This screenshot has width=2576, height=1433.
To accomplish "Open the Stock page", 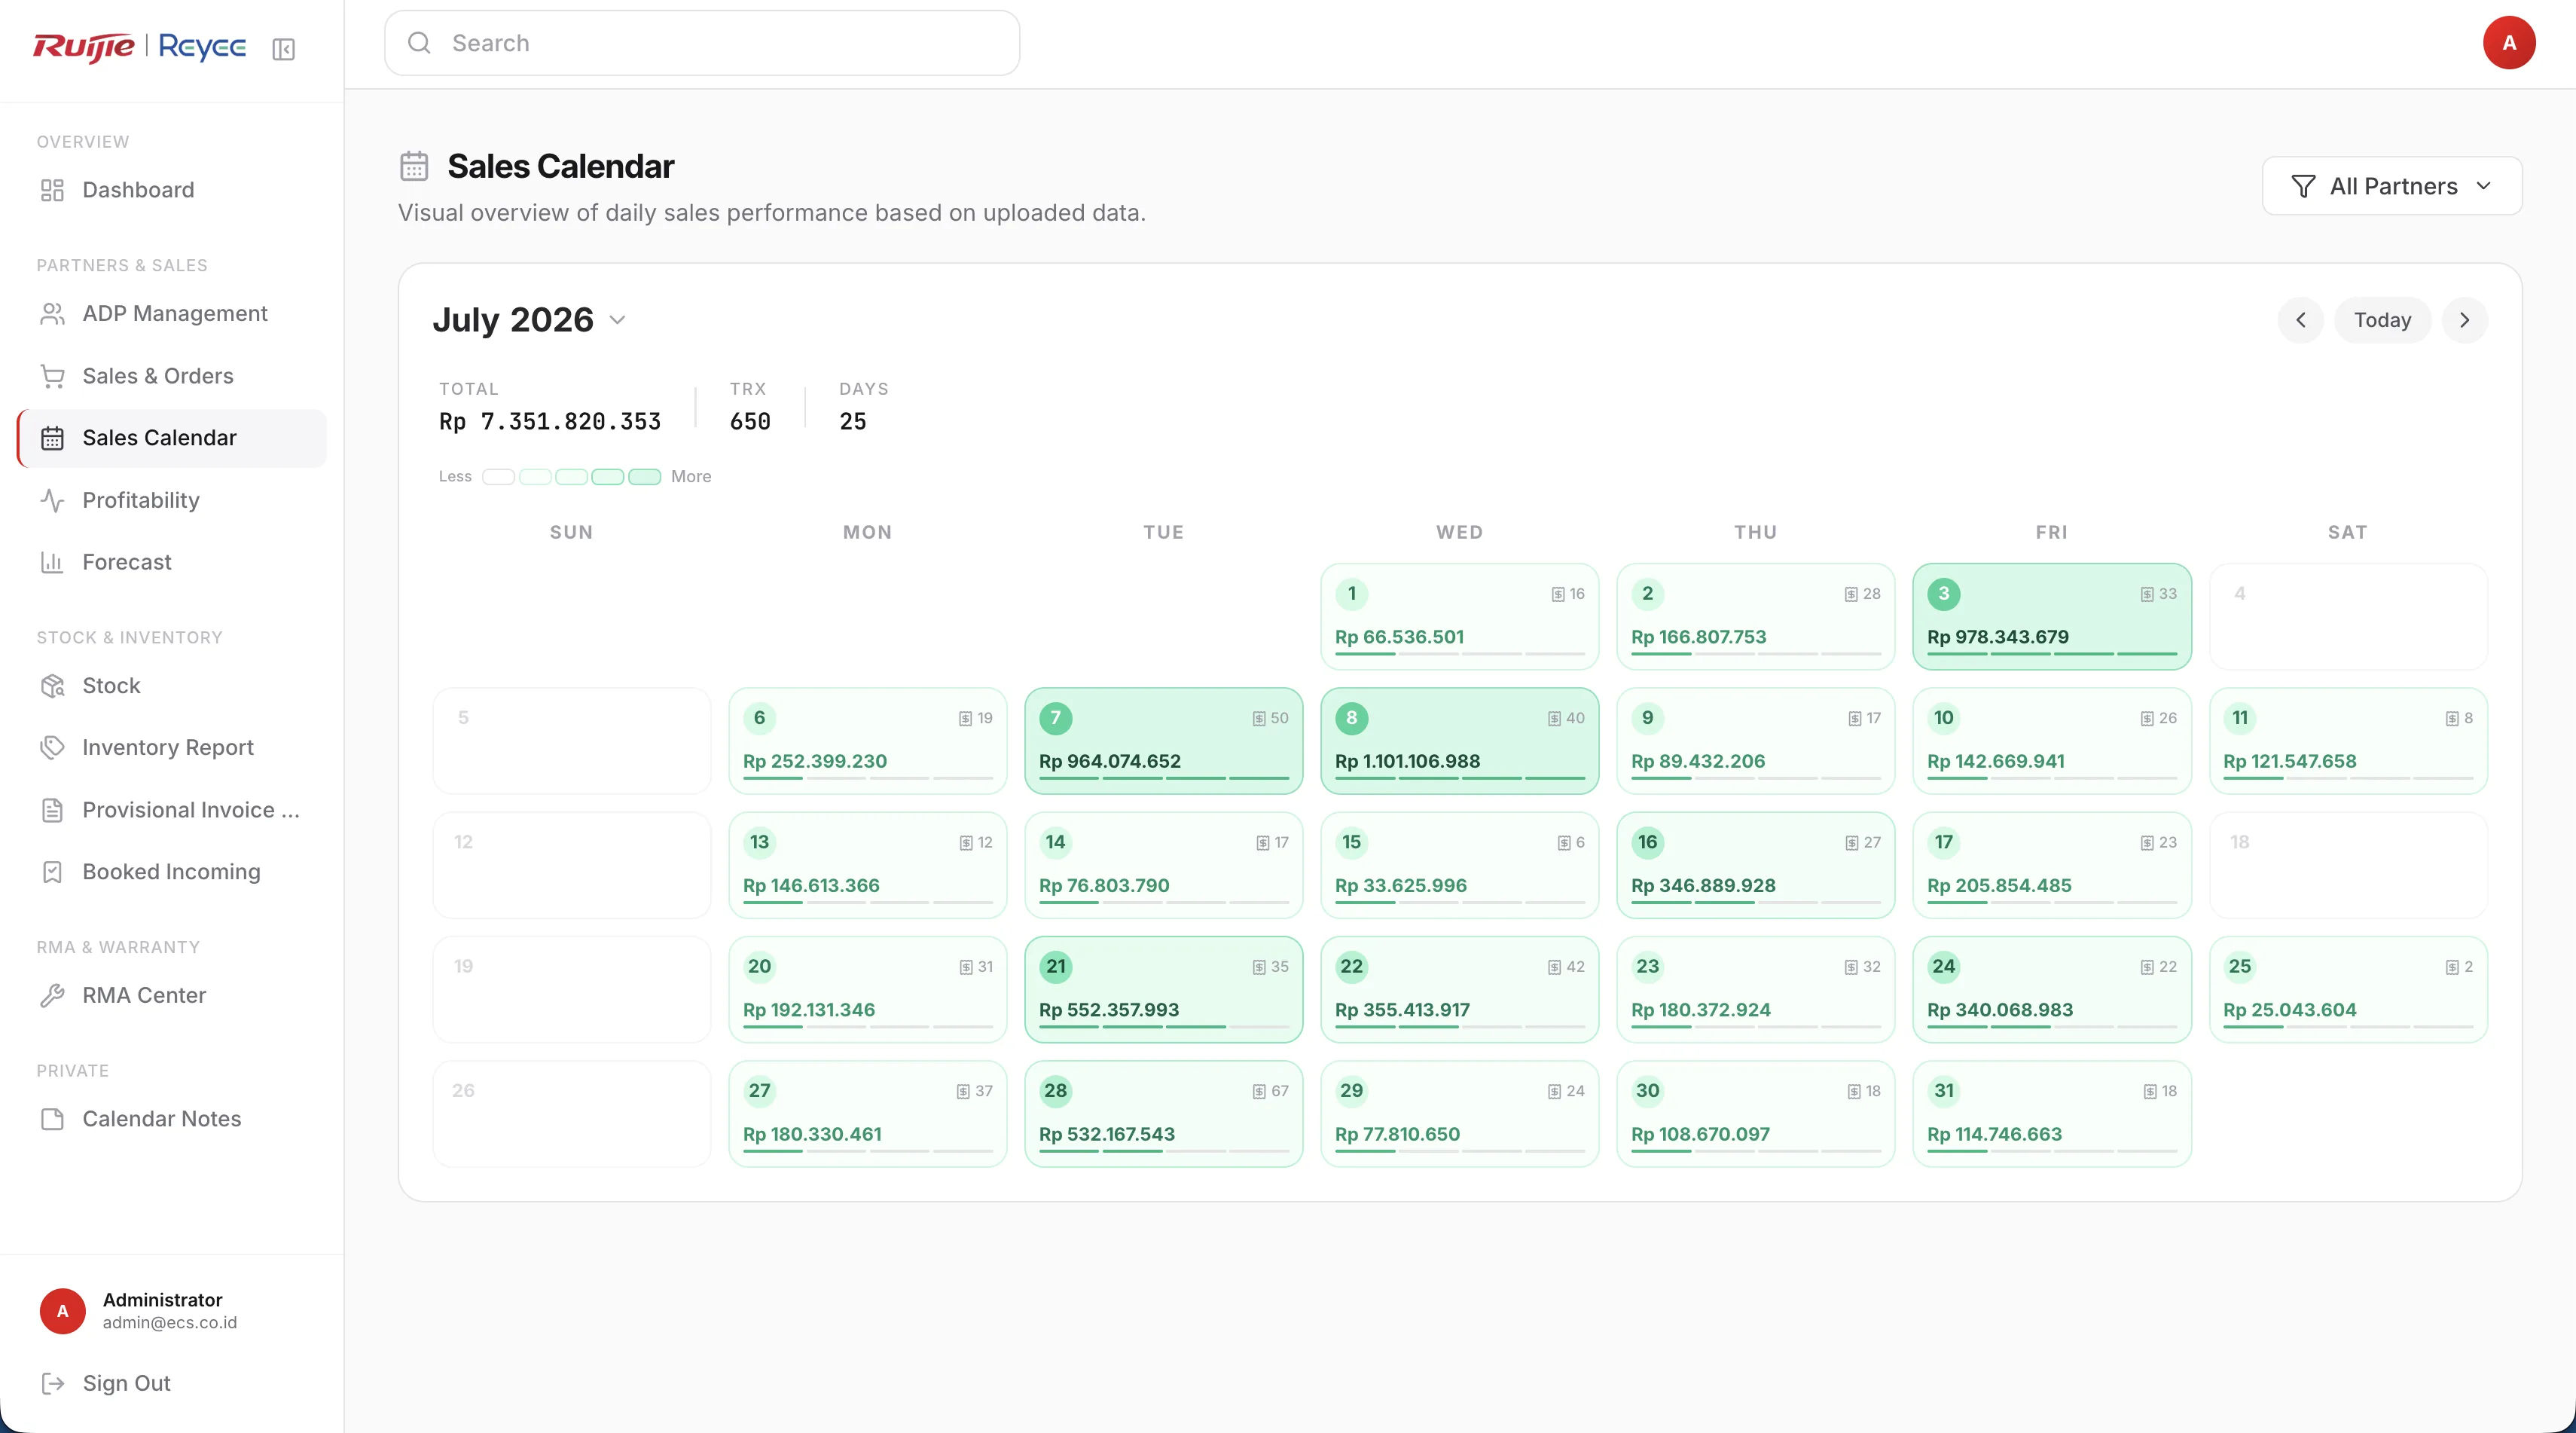I will coord(172,686).
